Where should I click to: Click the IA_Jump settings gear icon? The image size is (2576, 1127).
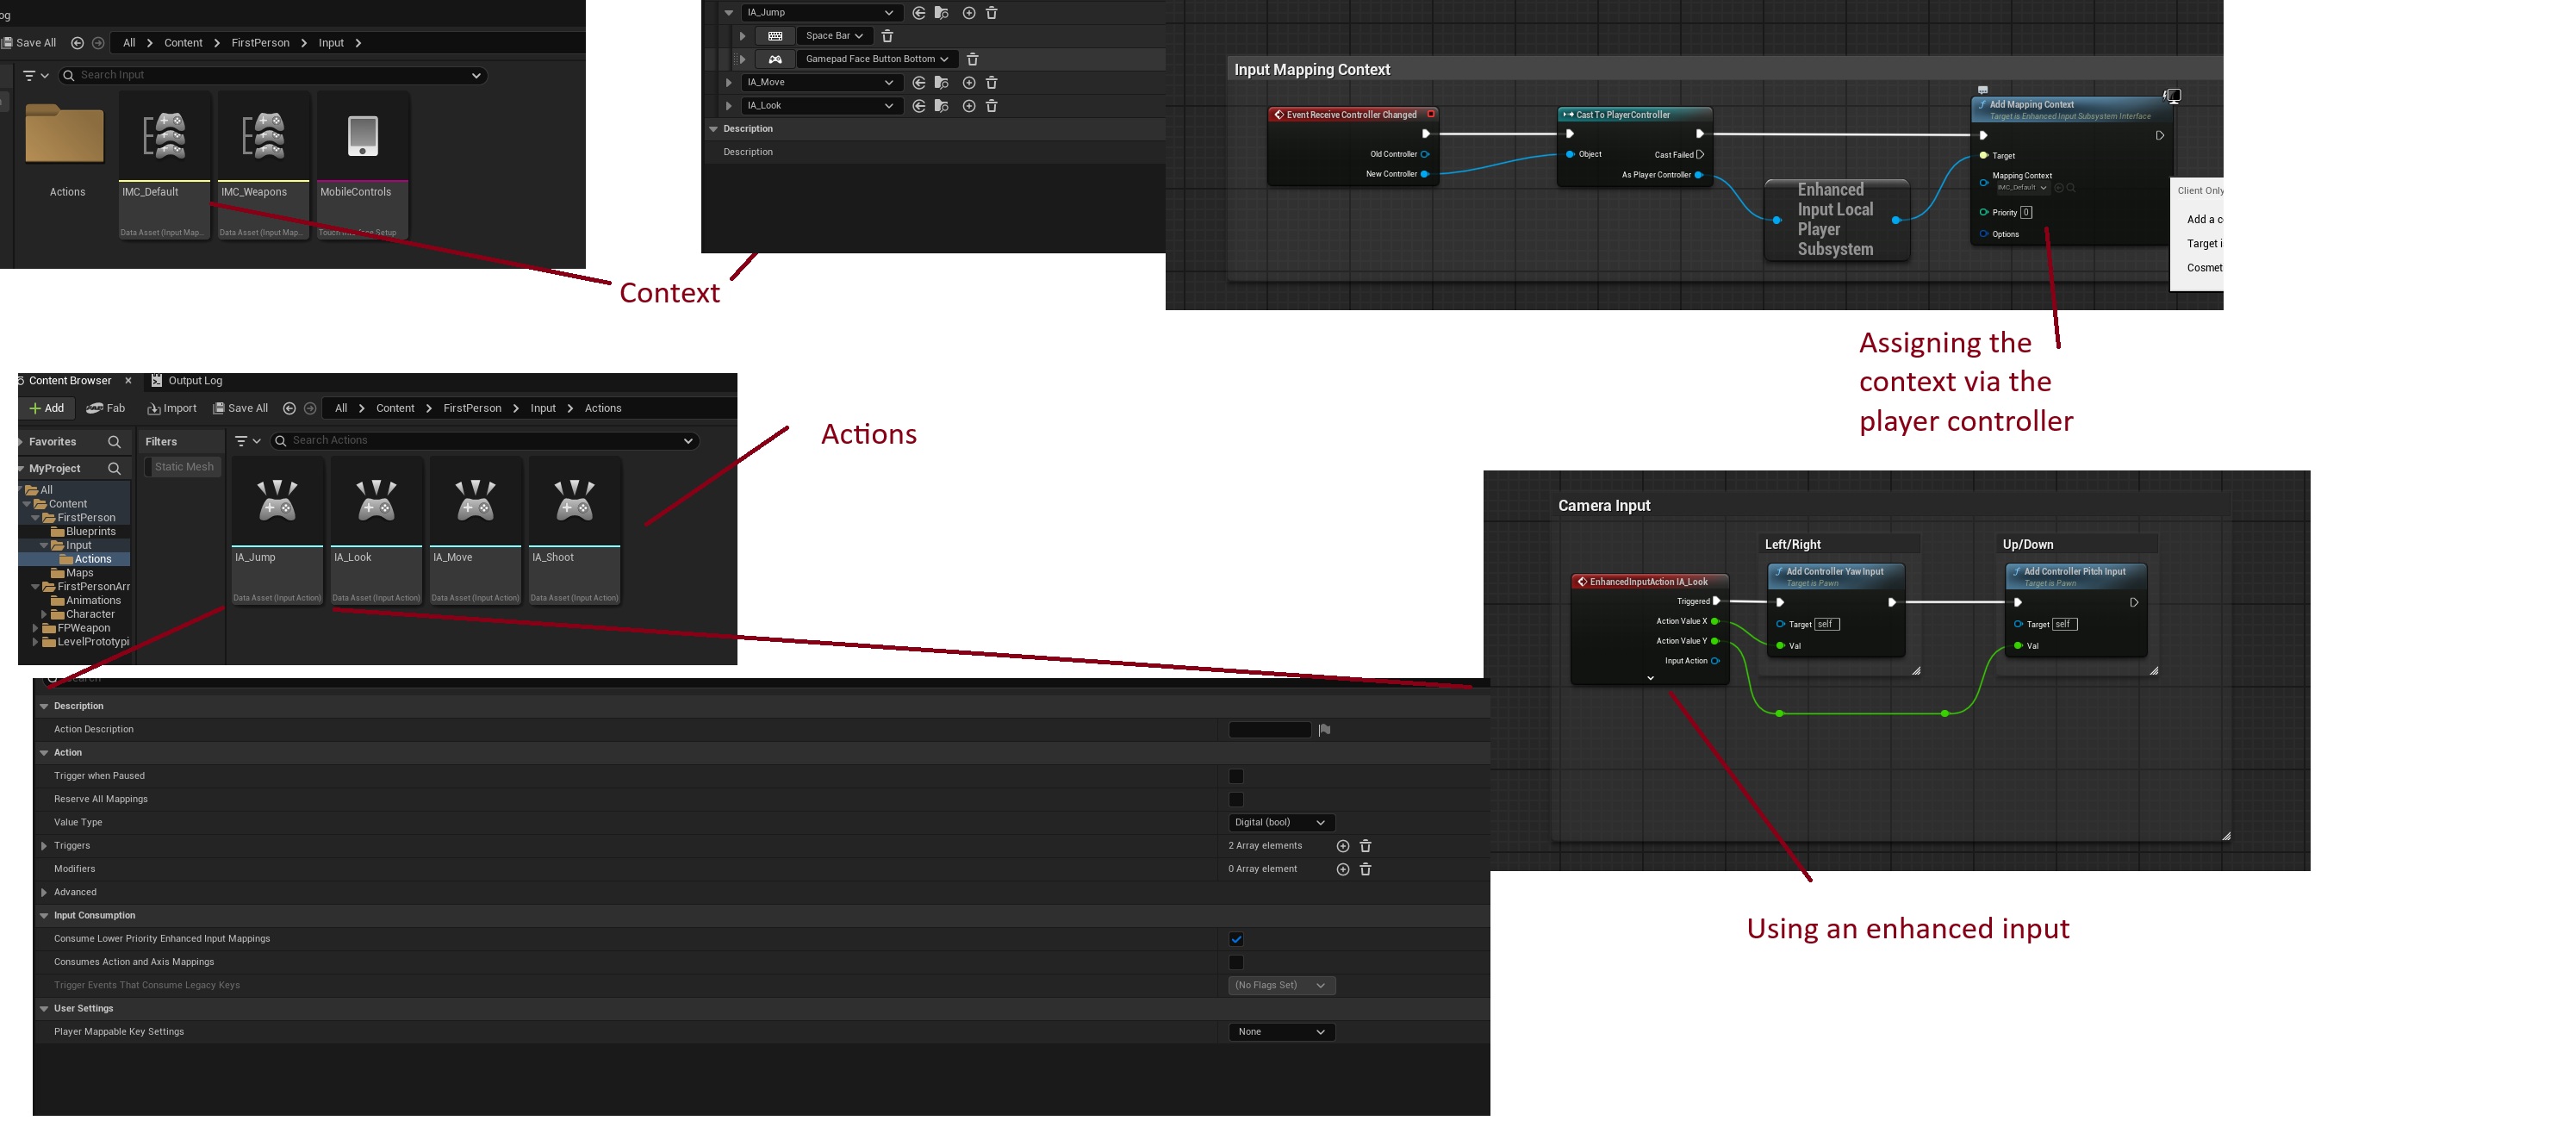click(941, 13)
